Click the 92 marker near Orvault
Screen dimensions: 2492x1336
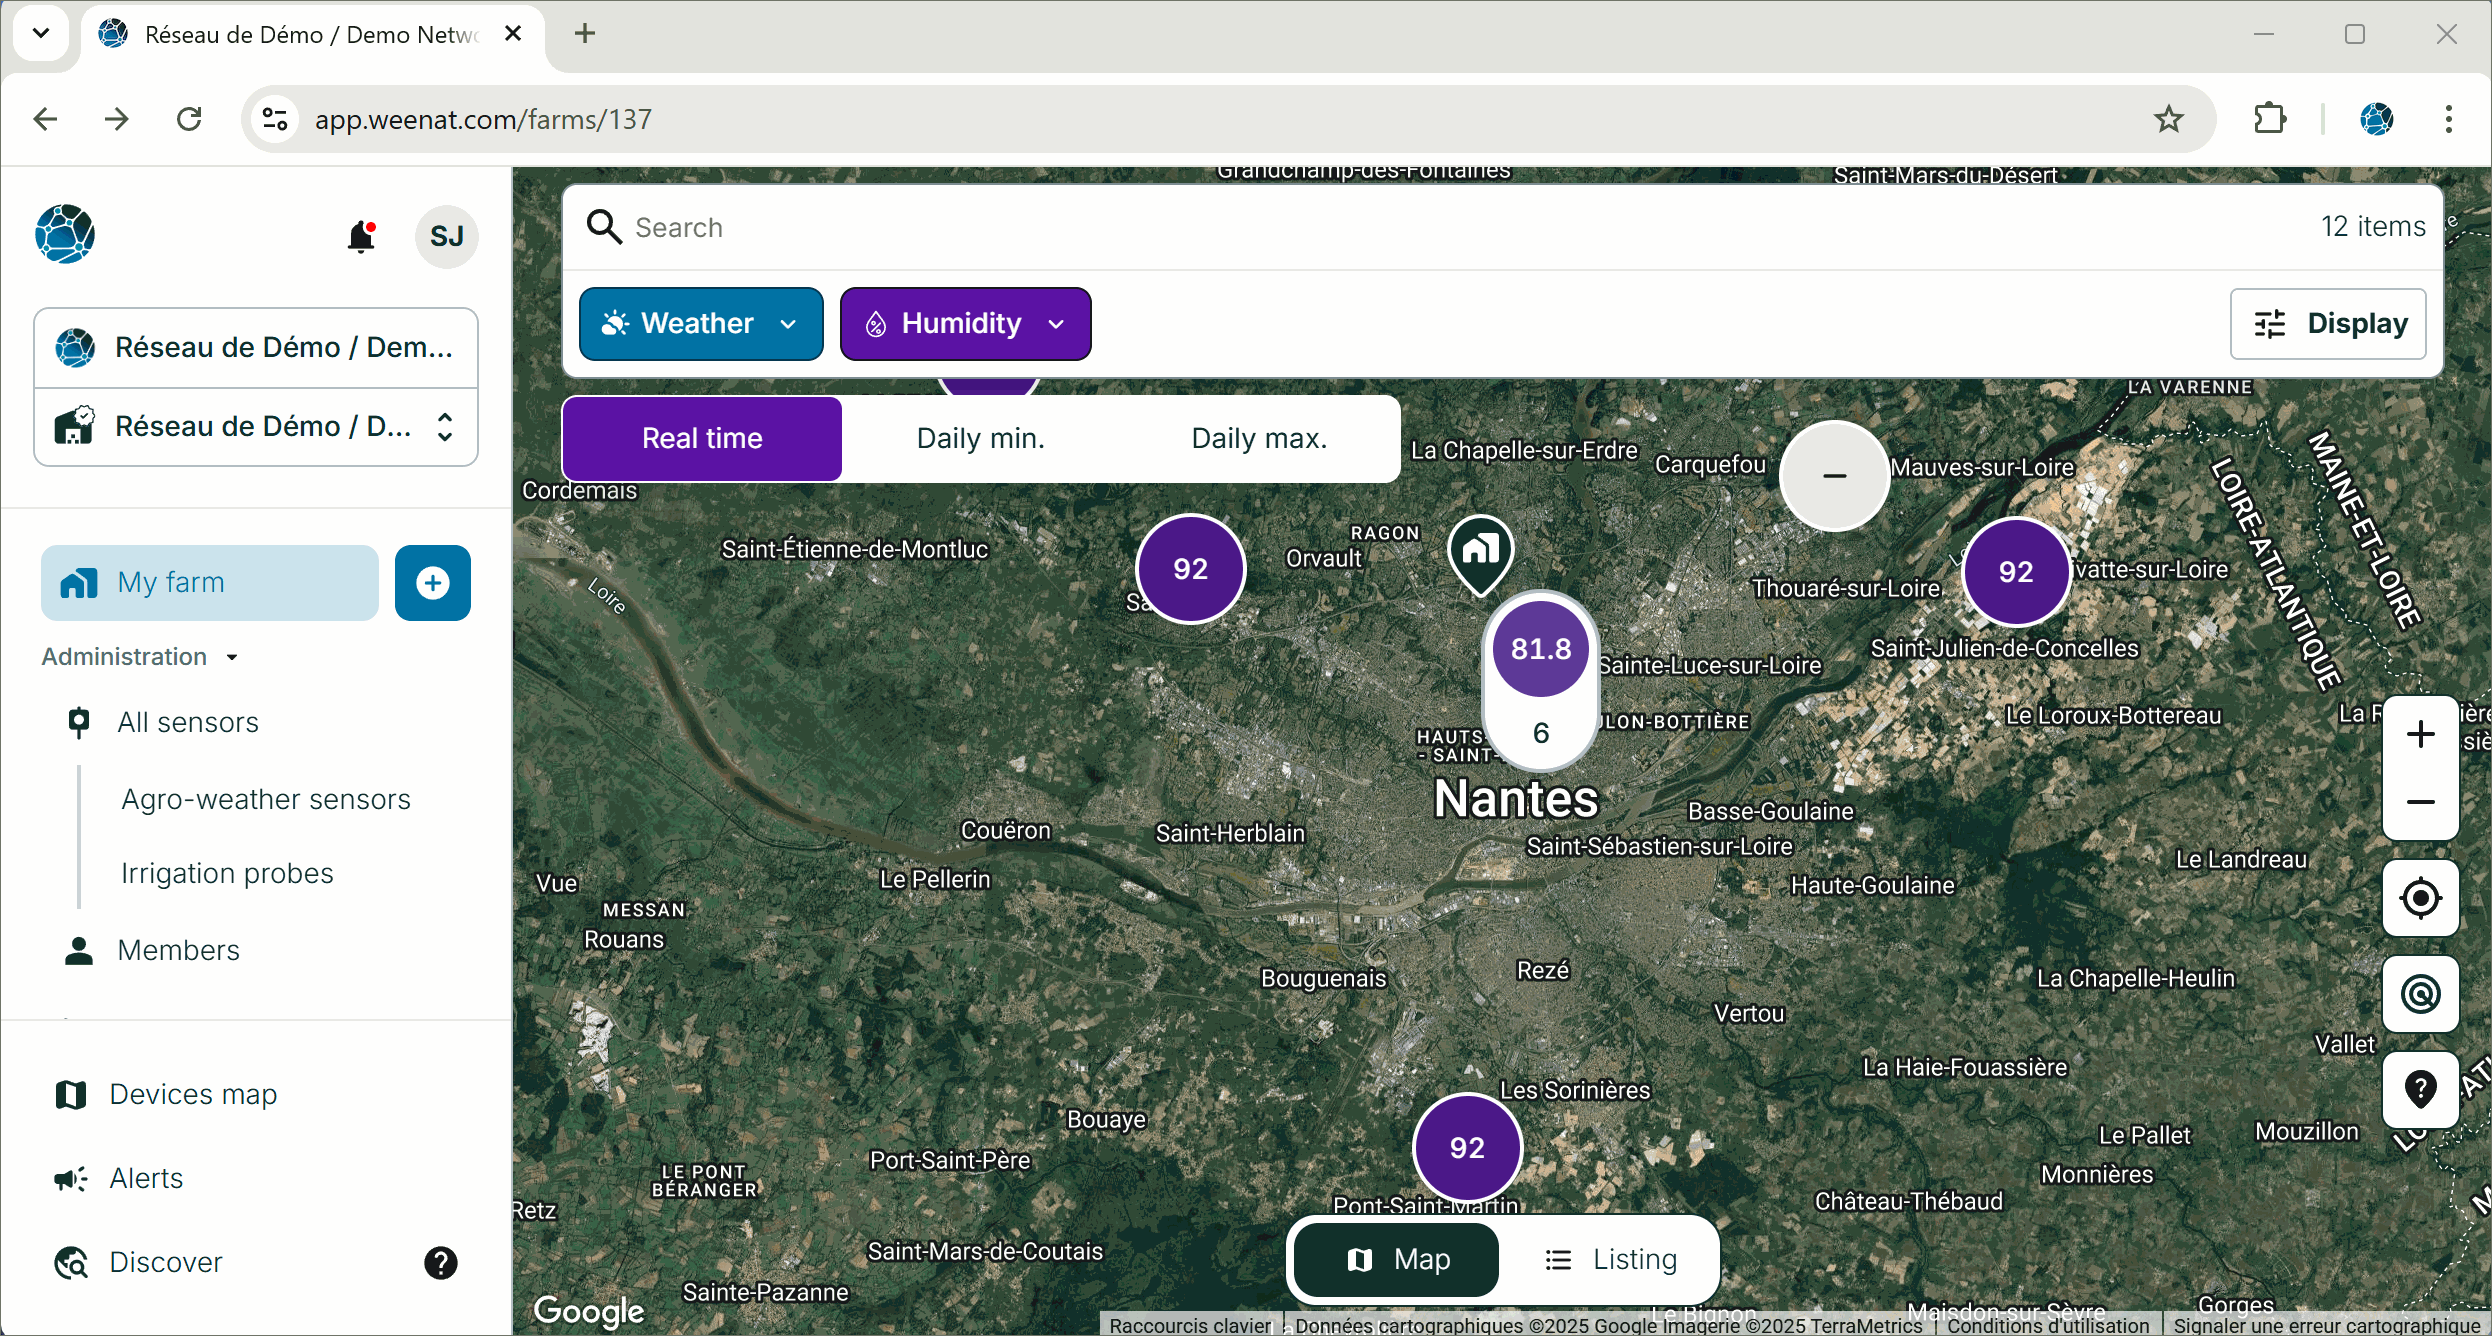point(1190,569)
